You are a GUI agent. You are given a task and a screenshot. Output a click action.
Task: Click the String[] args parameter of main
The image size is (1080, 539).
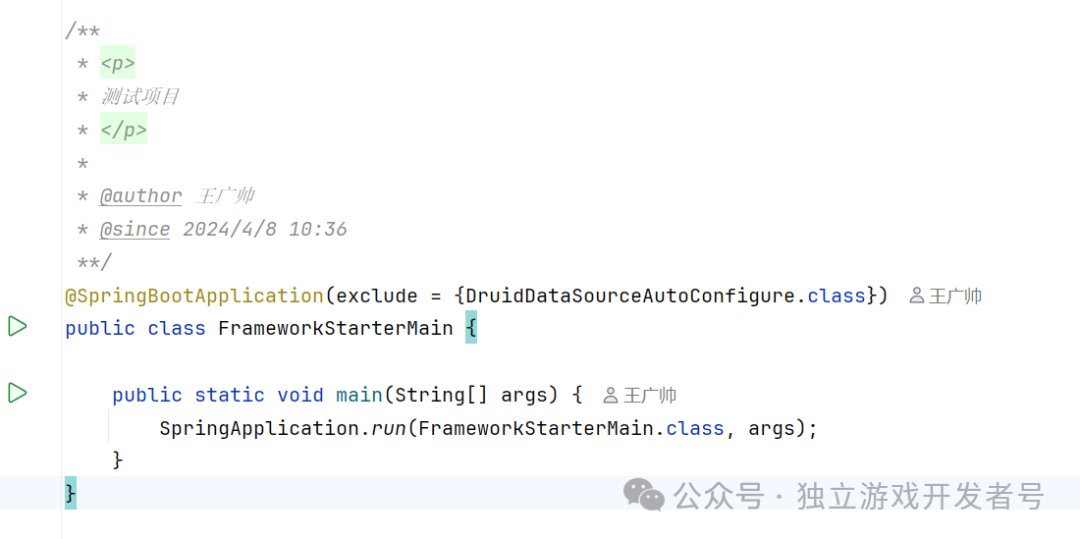click(x=472, y=395)
